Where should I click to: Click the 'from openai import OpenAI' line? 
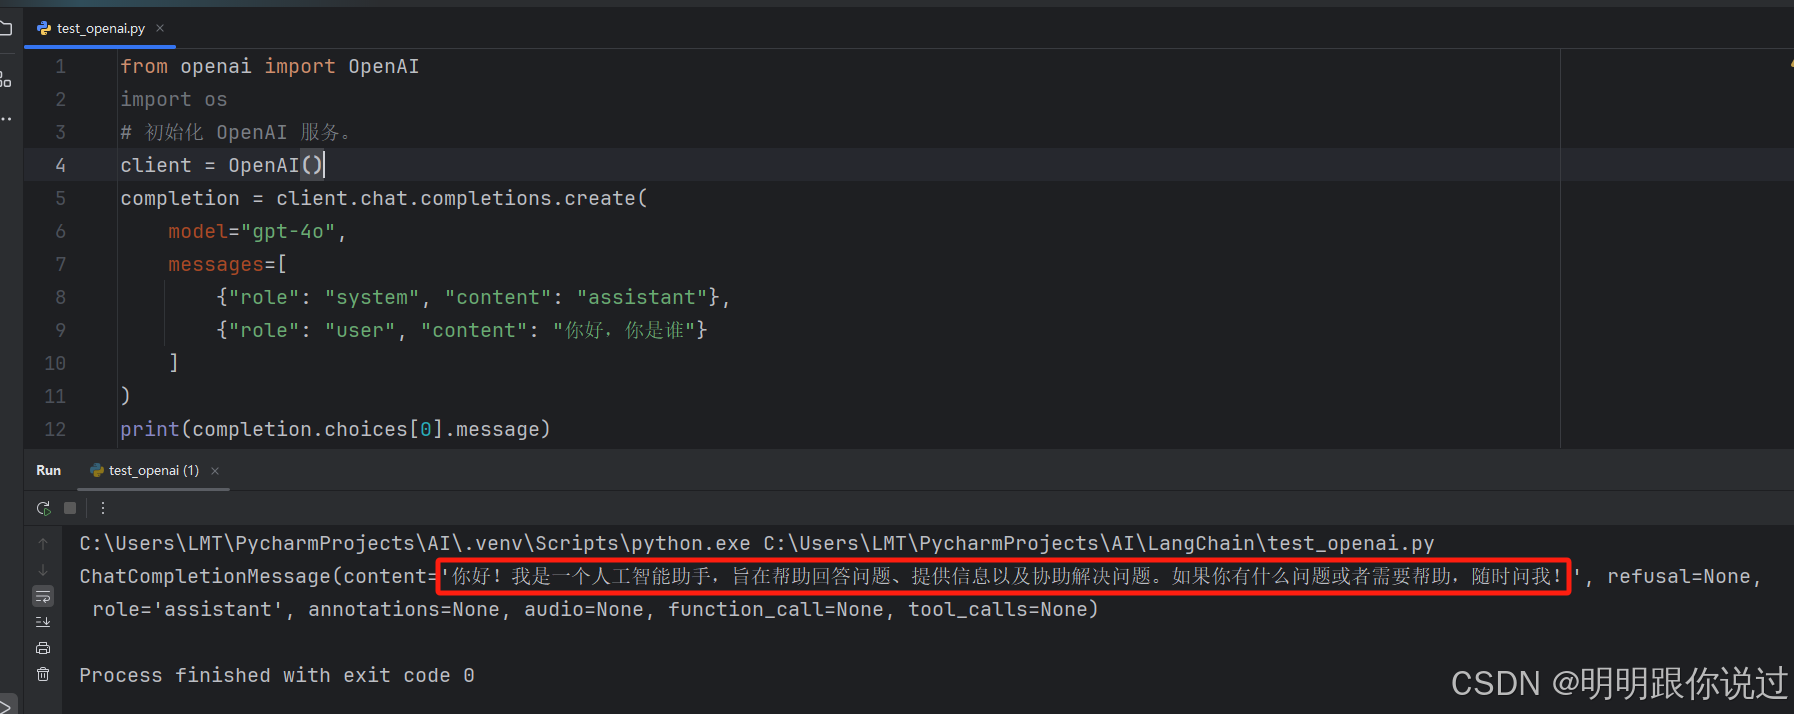click(270, 66)
